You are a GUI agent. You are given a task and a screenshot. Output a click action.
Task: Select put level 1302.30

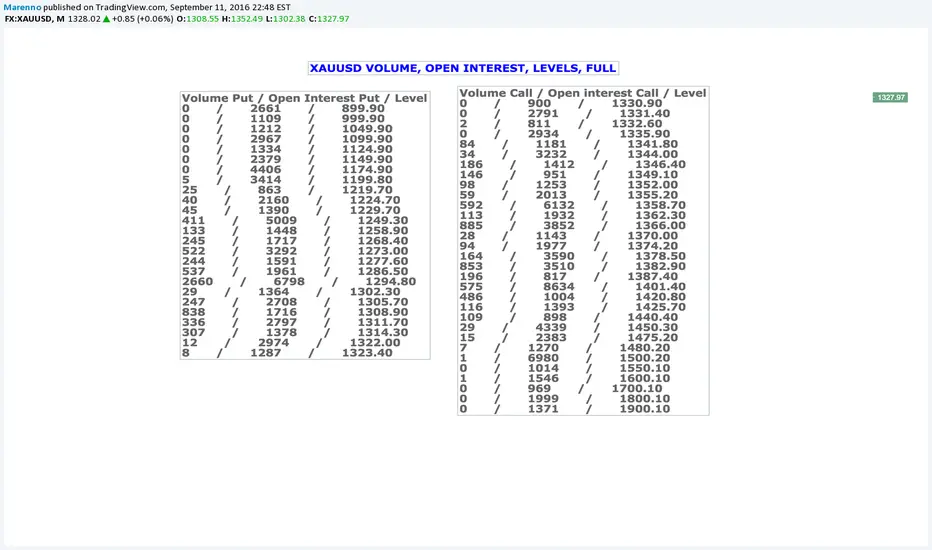coord(375,291)
